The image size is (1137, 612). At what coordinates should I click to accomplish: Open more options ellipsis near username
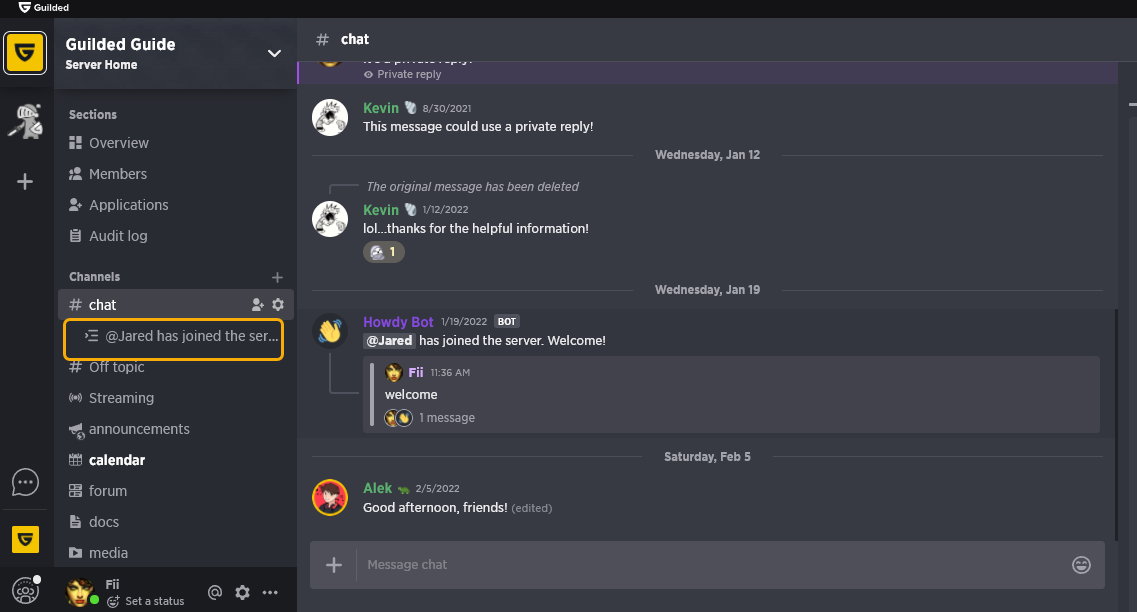tap(270, 592)
